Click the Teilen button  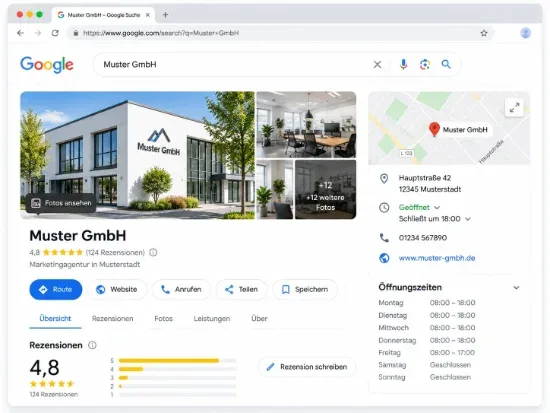242,289
